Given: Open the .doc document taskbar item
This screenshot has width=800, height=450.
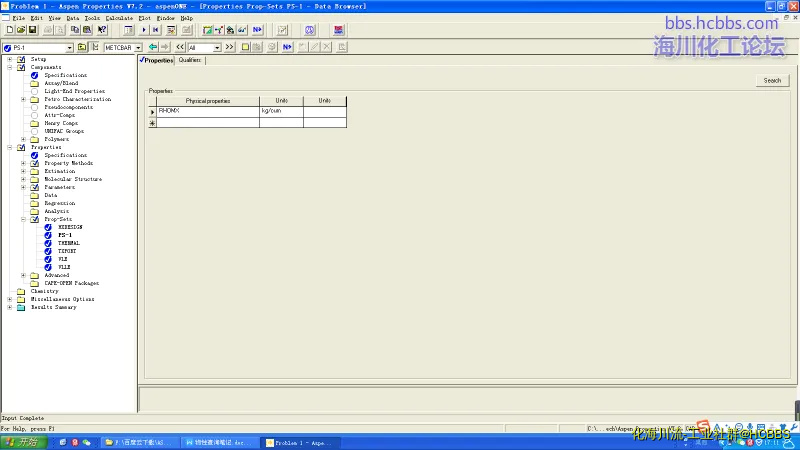Looking at the screenshot, I should pyautogui.click(x=219, y=443).
